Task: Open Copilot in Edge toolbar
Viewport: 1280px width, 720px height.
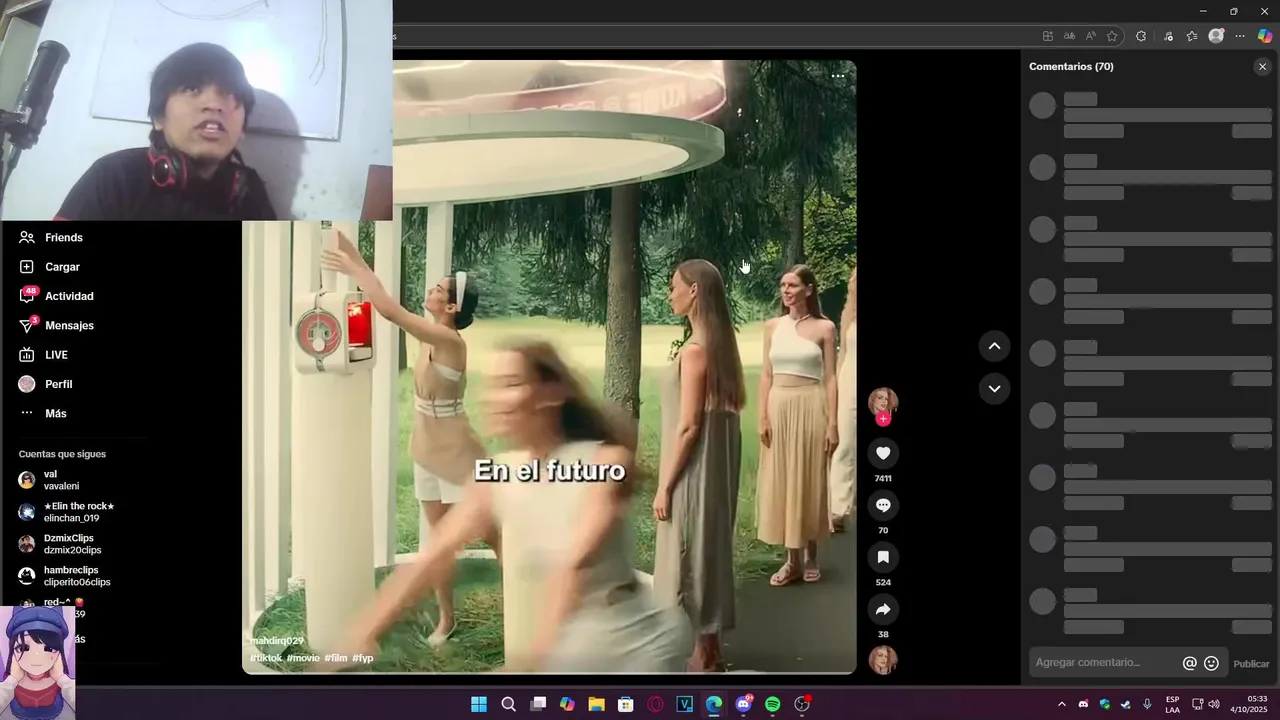Action: [1265, 36]
